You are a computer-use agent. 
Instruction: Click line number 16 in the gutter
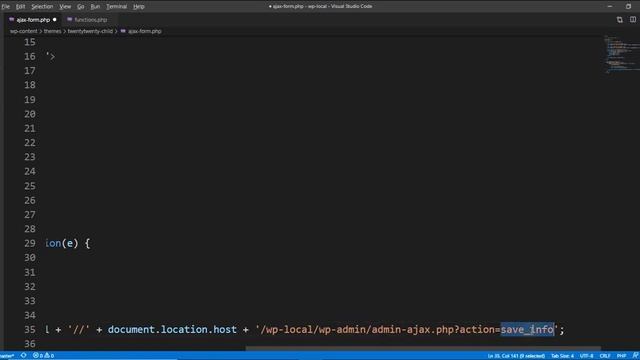click(x=30, y=57)
